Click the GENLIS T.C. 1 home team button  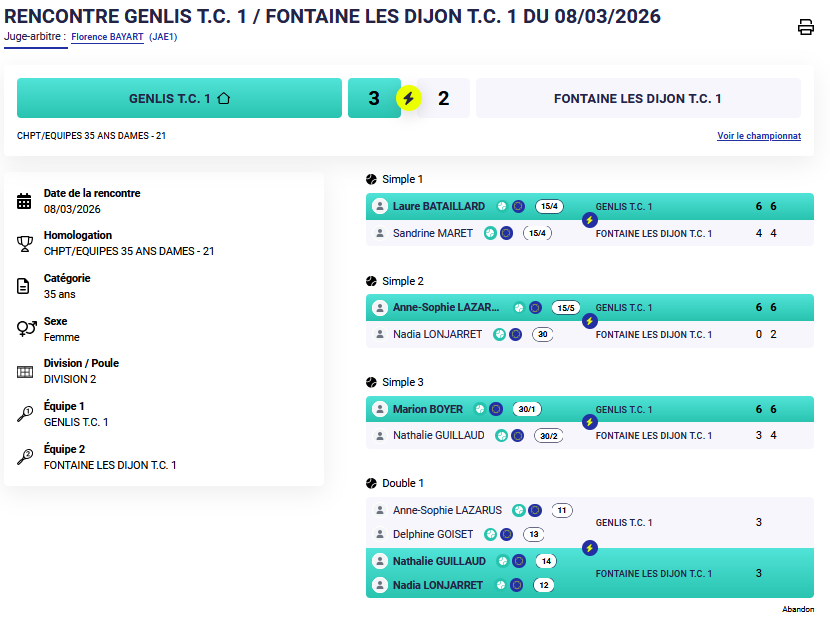180,99
